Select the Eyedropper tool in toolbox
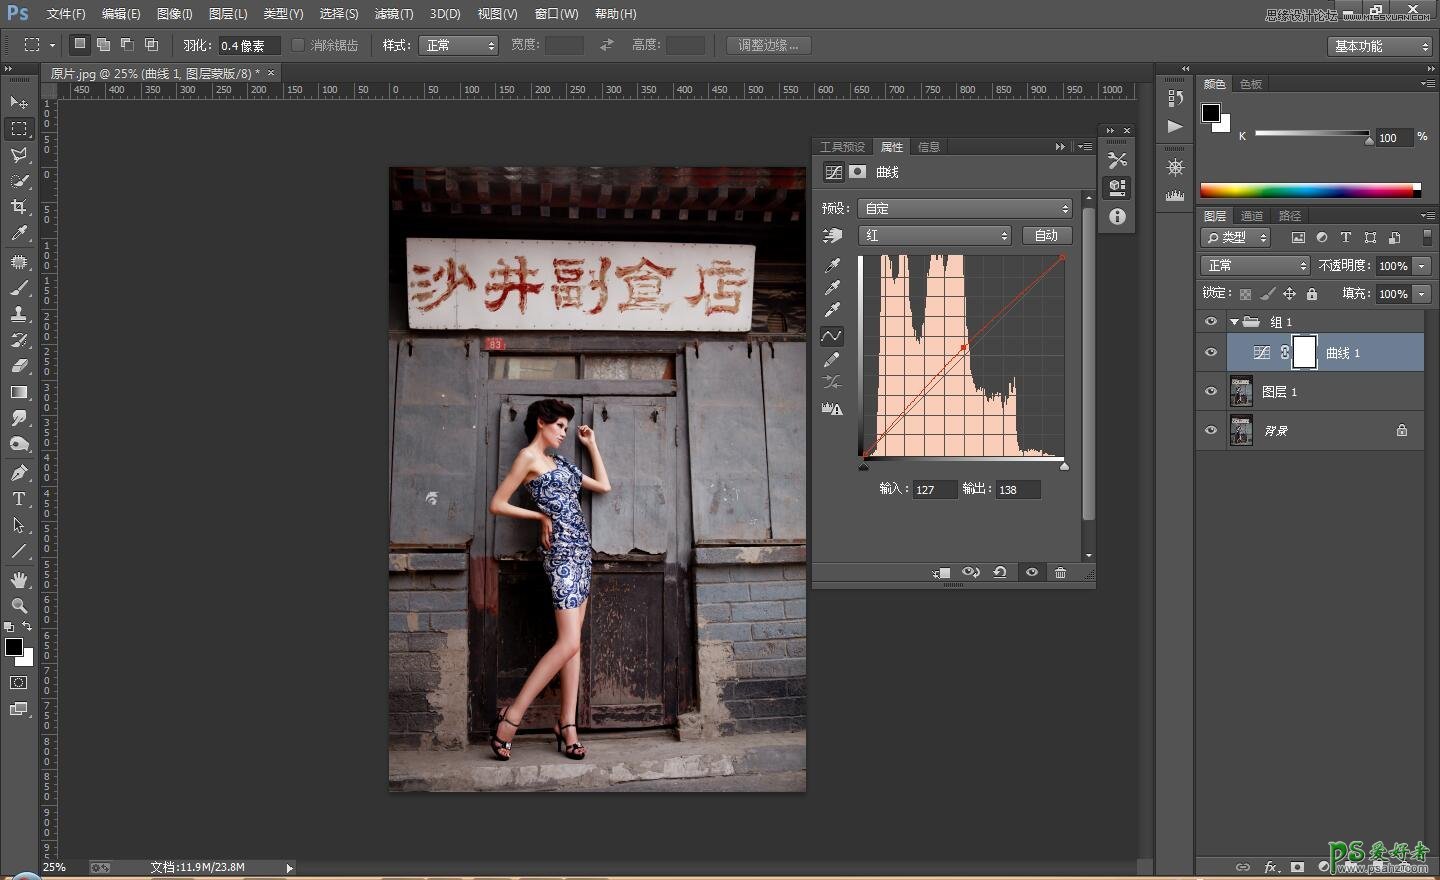Image resolution: width=1440 pixels, height=880 pixels. [x=19, y=233]
